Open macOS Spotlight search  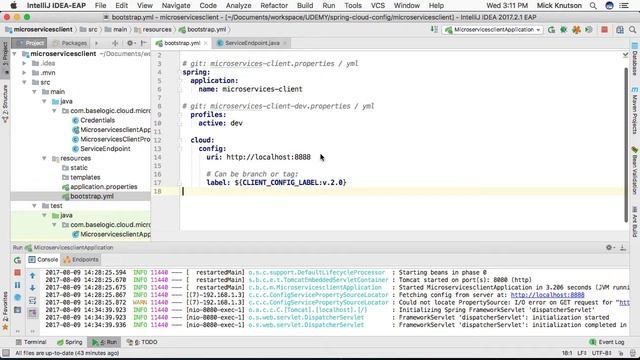pyautogui.click(x=593, y=6)
